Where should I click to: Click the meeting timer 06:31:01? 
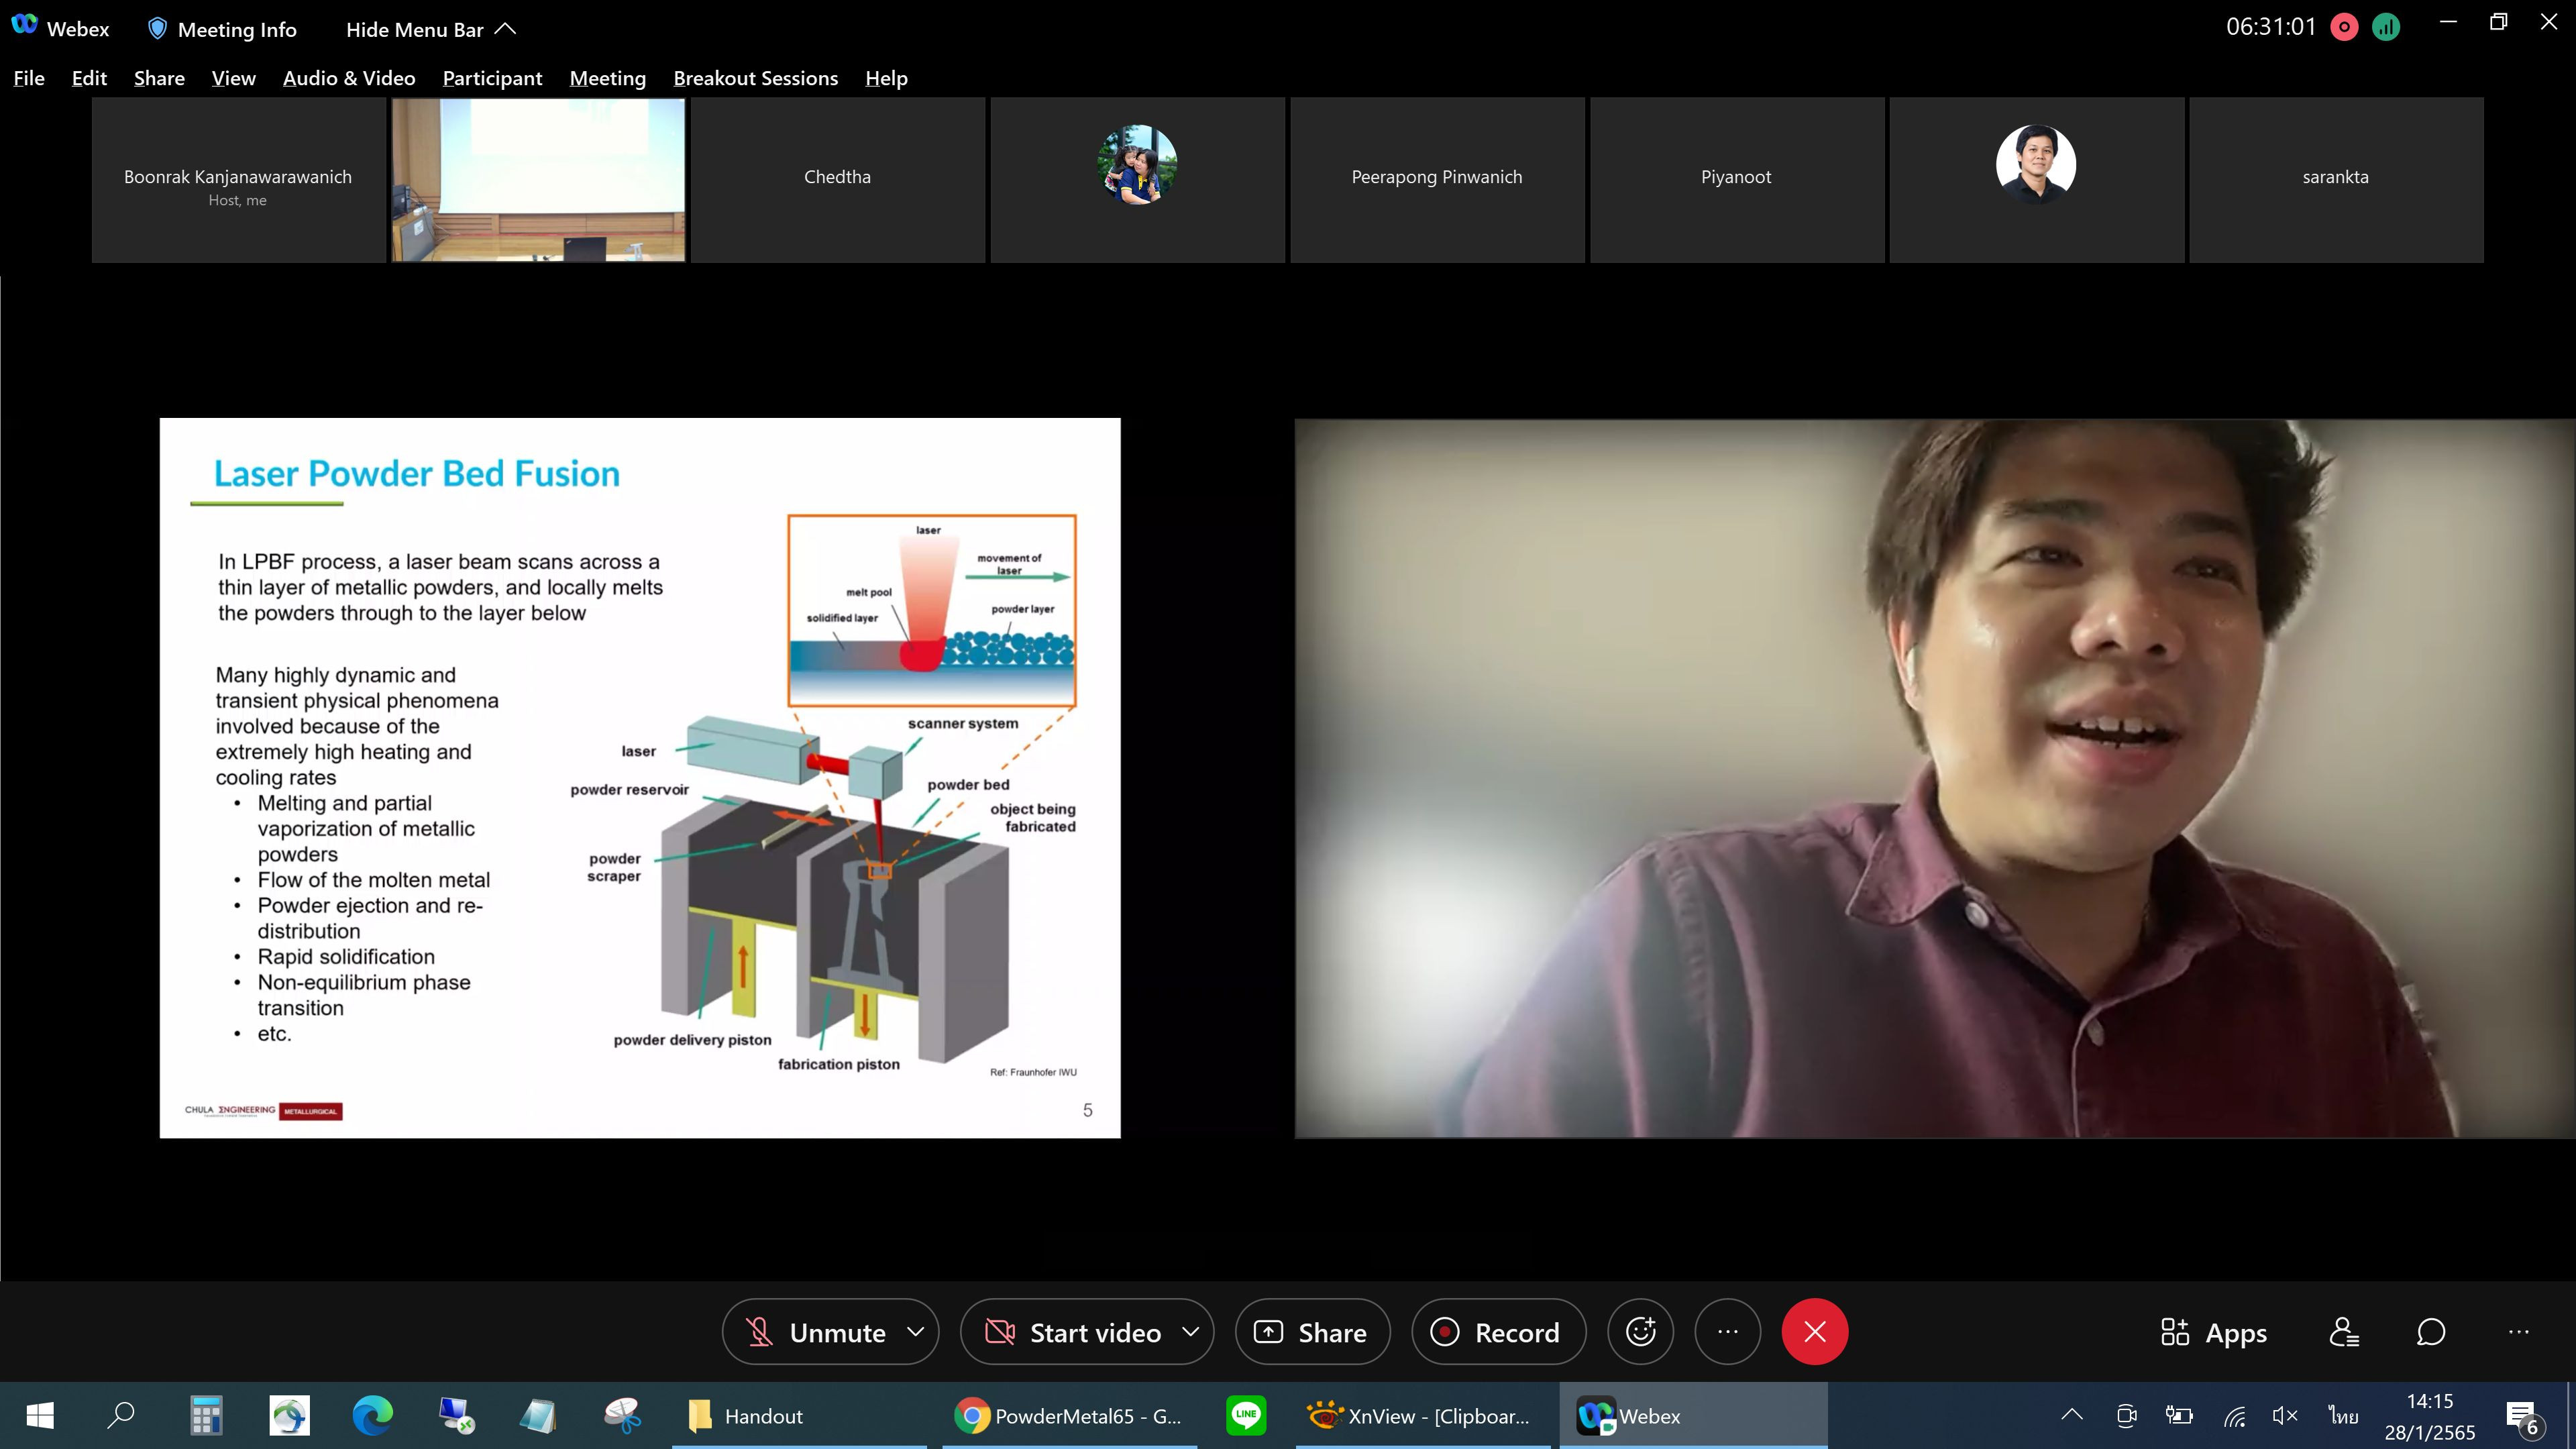pyautogui.click(x=2271, y=27)
